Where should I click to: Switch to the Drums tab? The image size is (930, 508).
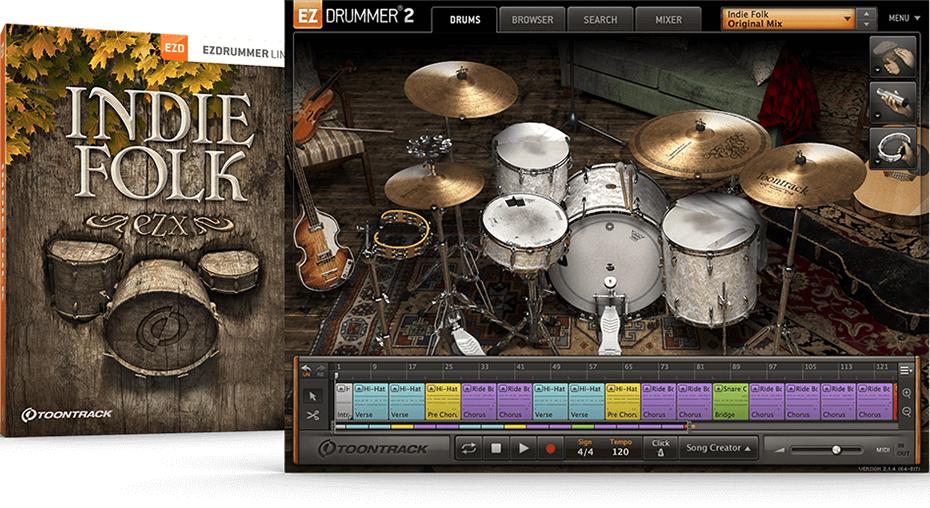click(x=464, y=20)
